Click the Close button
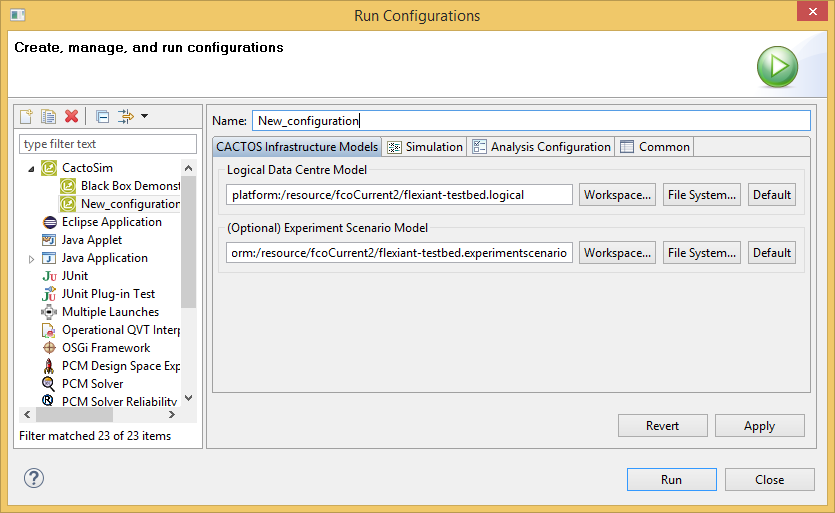 coord(769,479)
